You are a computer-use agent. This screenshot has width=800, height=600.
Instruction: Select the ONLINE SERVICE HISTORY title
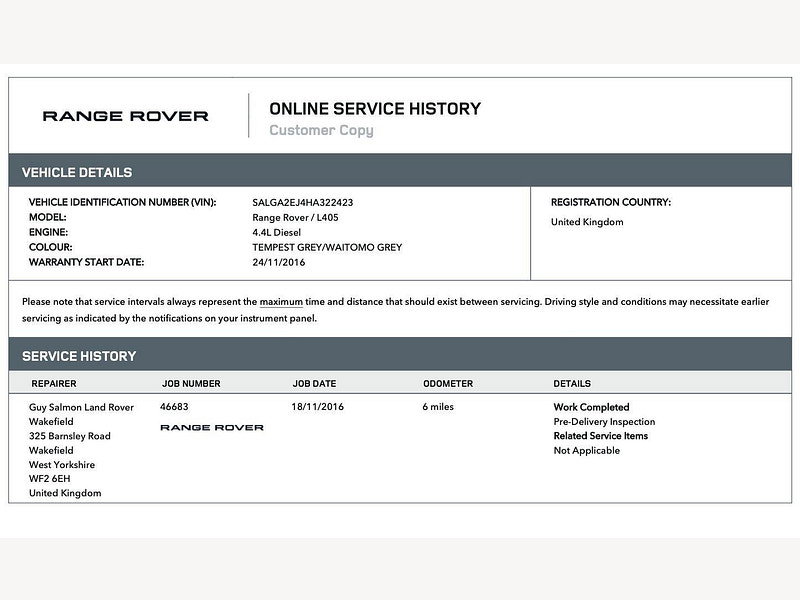coord(375,109)
